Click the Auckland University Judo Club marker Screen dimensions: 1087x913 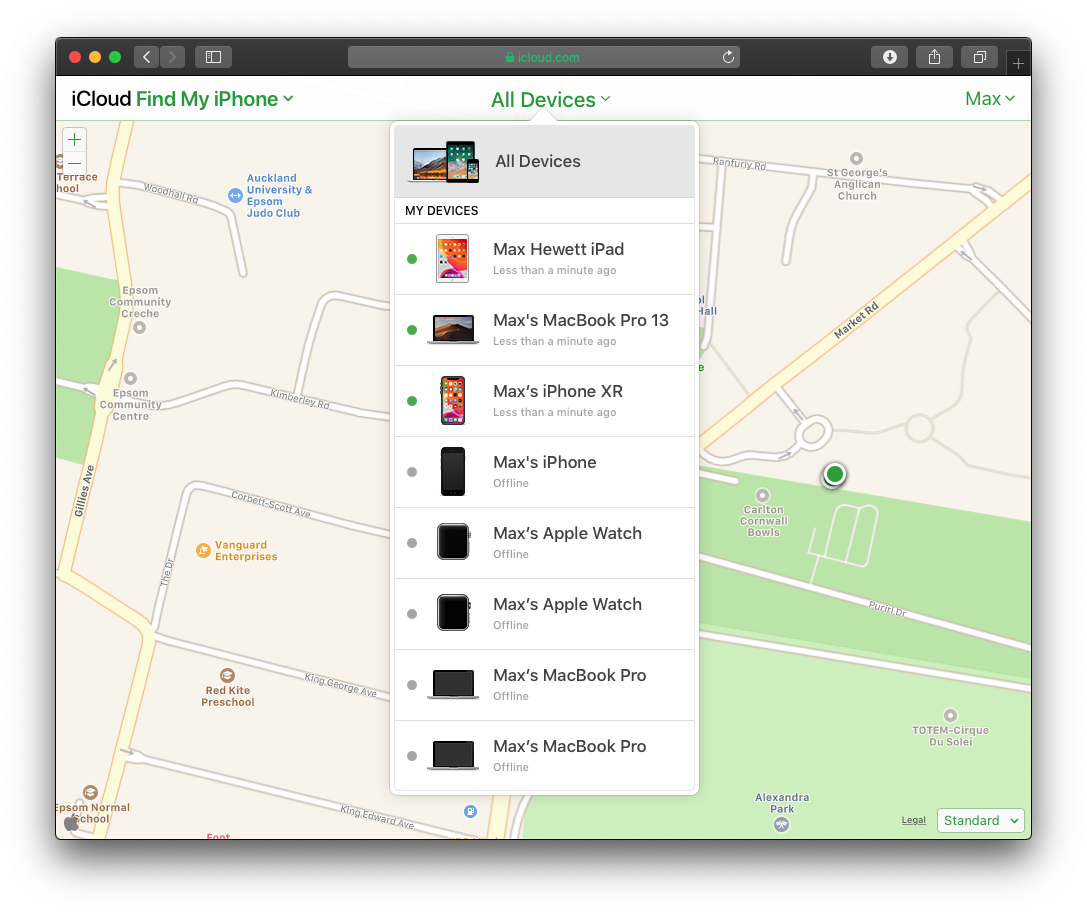tap(235, 195)
